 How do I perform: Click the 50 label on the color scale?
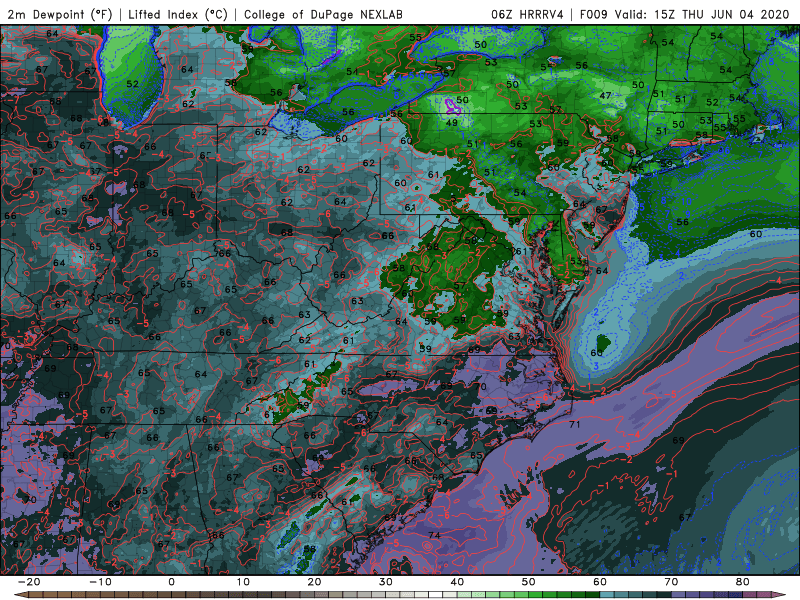point(529,582)
